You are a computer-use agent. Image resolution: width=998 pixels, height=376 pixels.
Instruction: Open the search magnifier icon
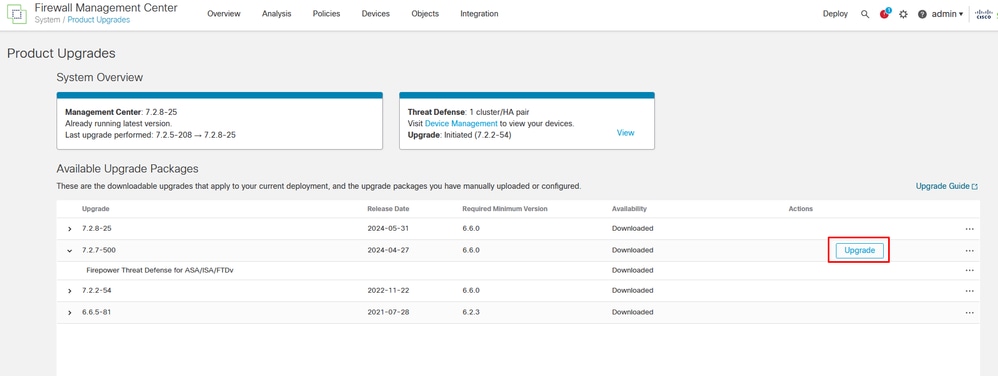coord(864,14)
